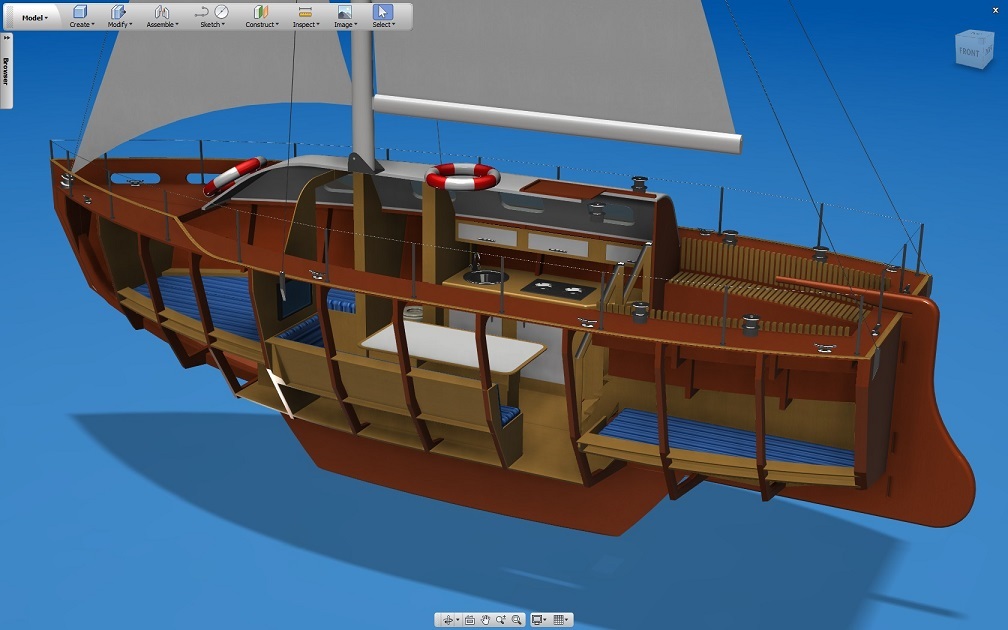Select the Assemble tool icon
The height and width of the screenshot is (630, 1008).
161,12
